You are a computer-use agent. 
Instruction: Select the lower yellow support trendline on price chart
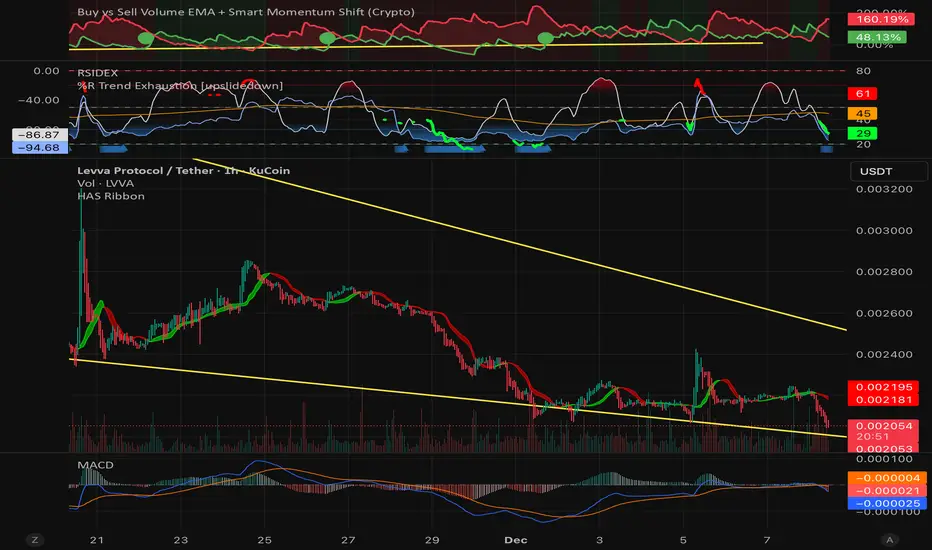pyautogui.click(x=458, y=398)
